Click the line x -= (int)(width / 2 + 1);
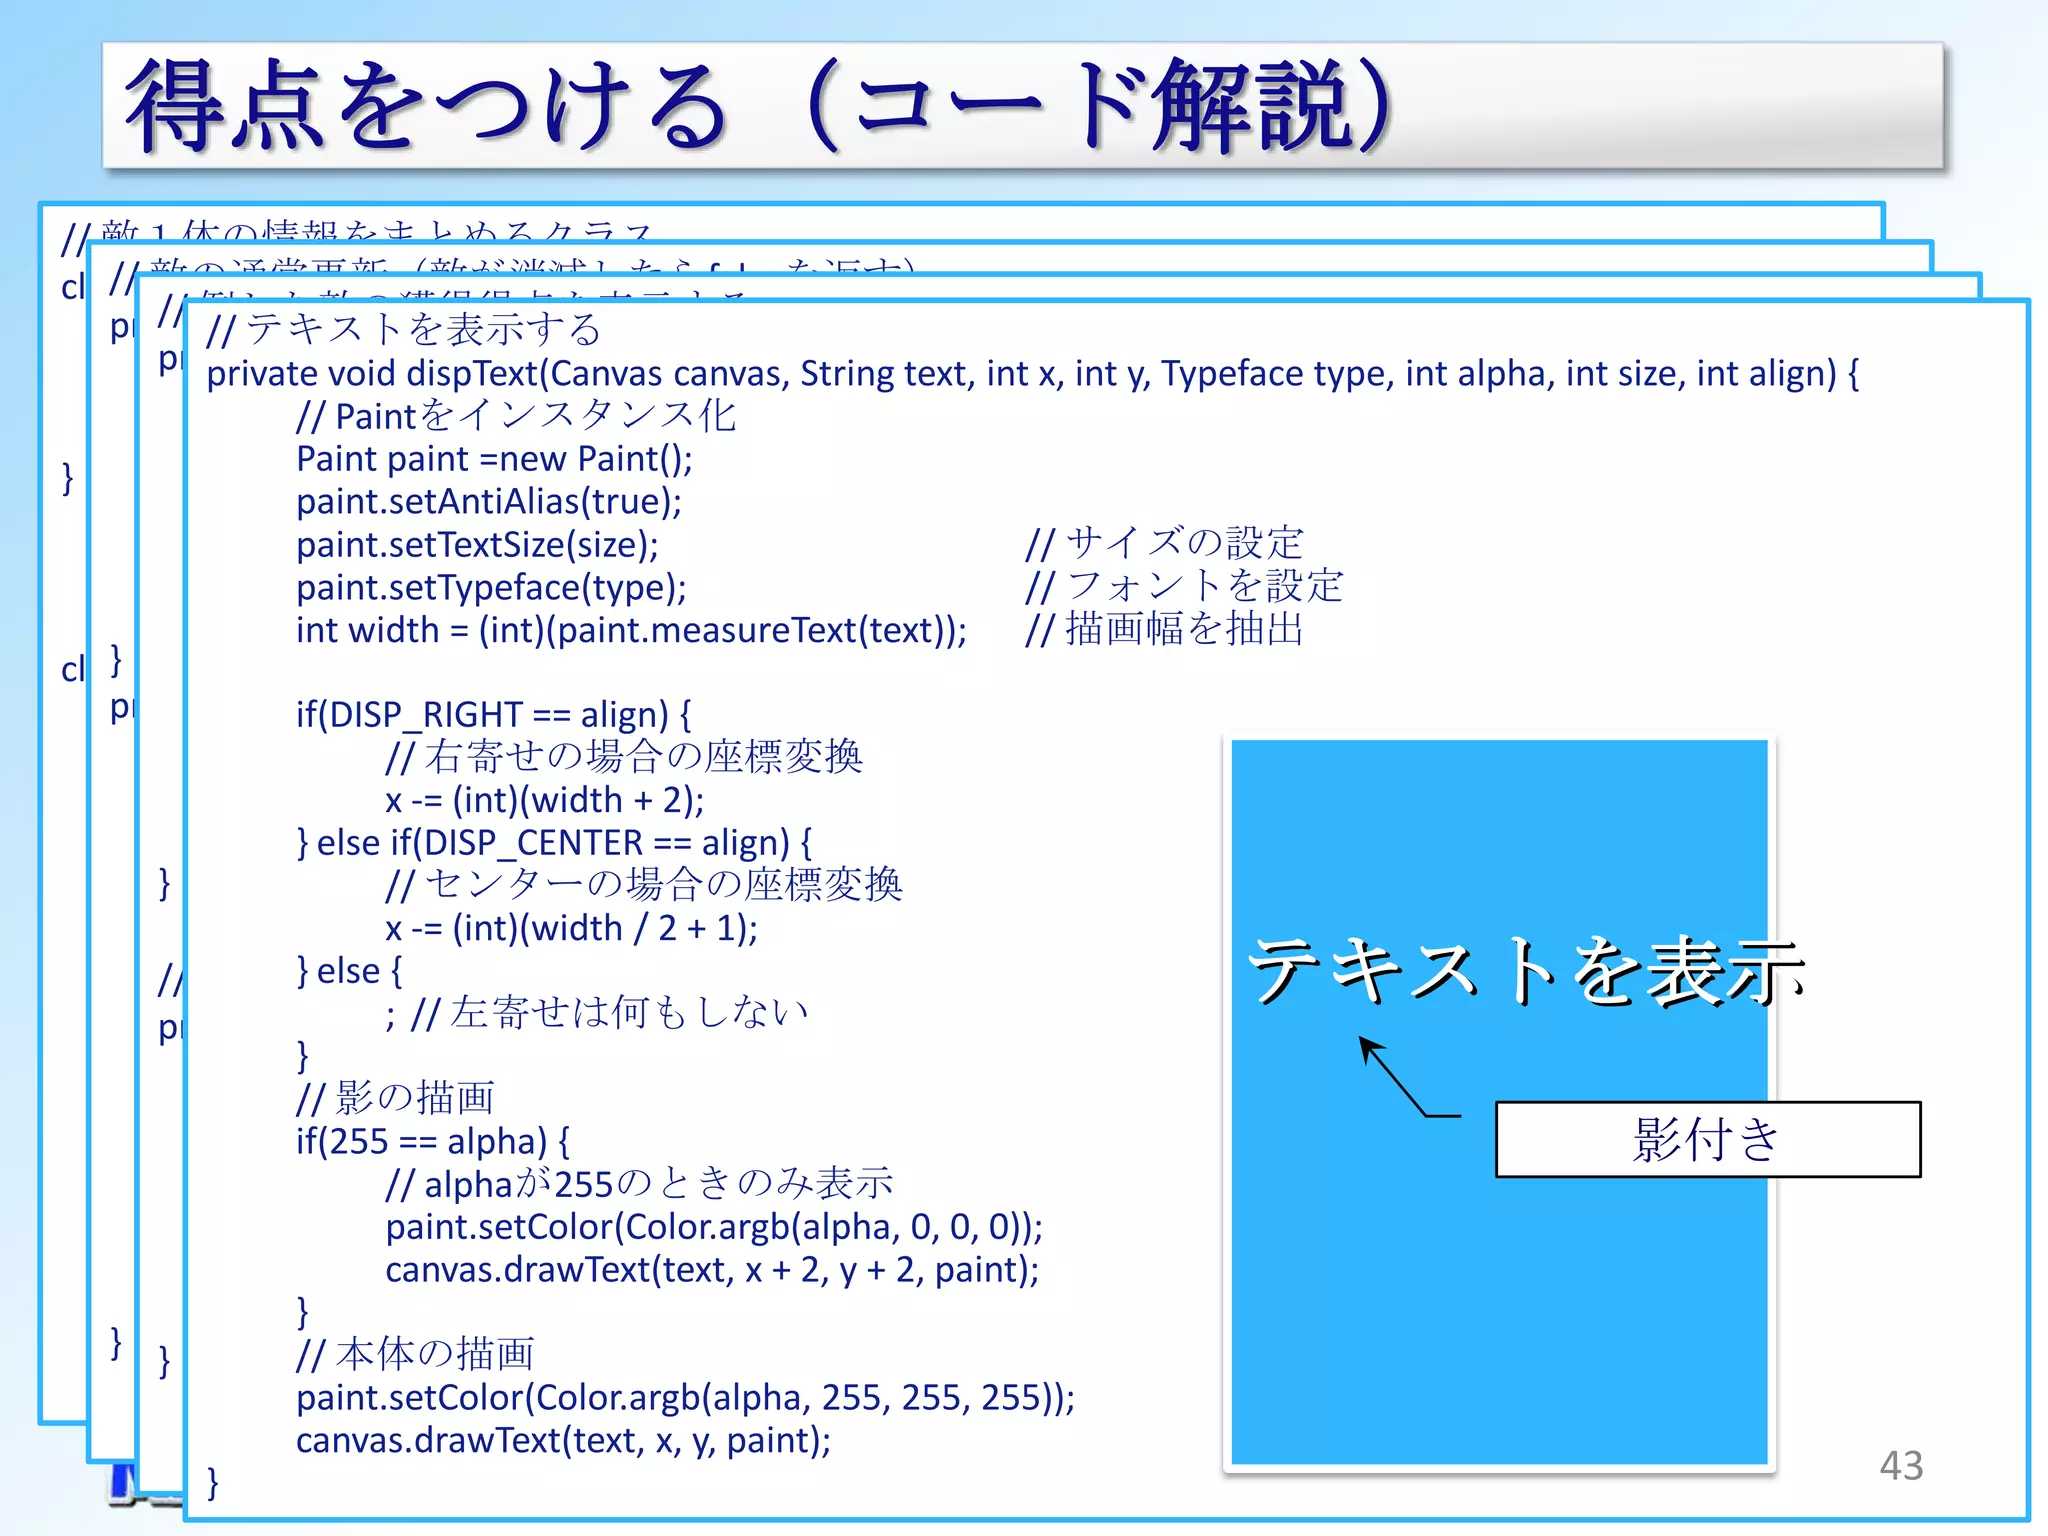The width and height of the screenshot is (2048, 1536). 572,928
